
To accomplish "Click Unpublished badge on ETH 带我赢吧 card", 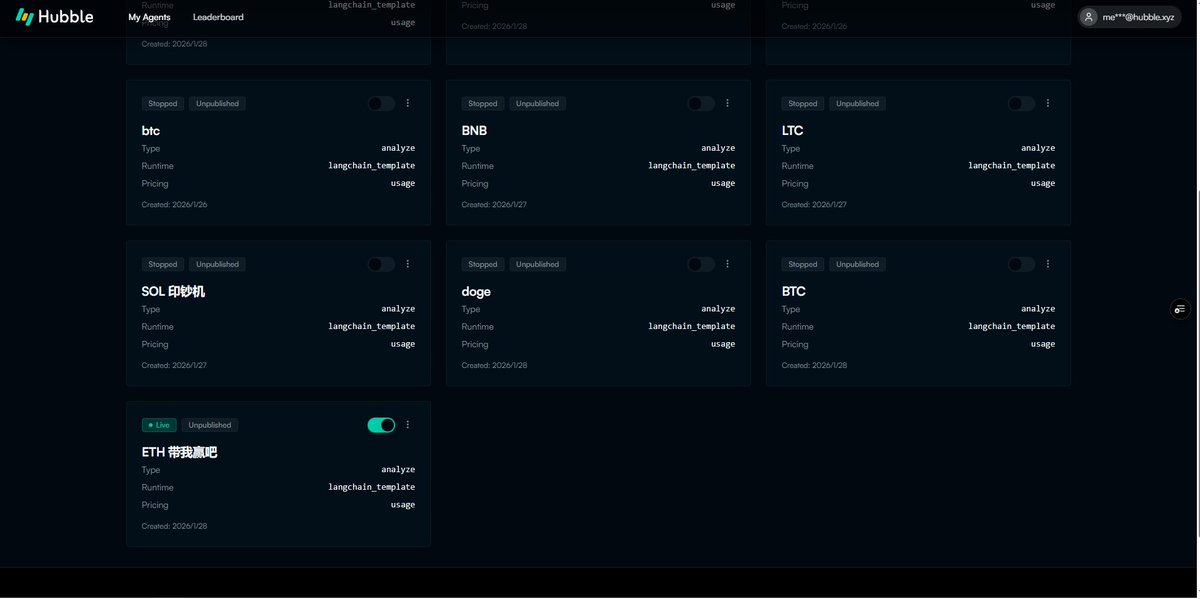I will pos(210,425).
